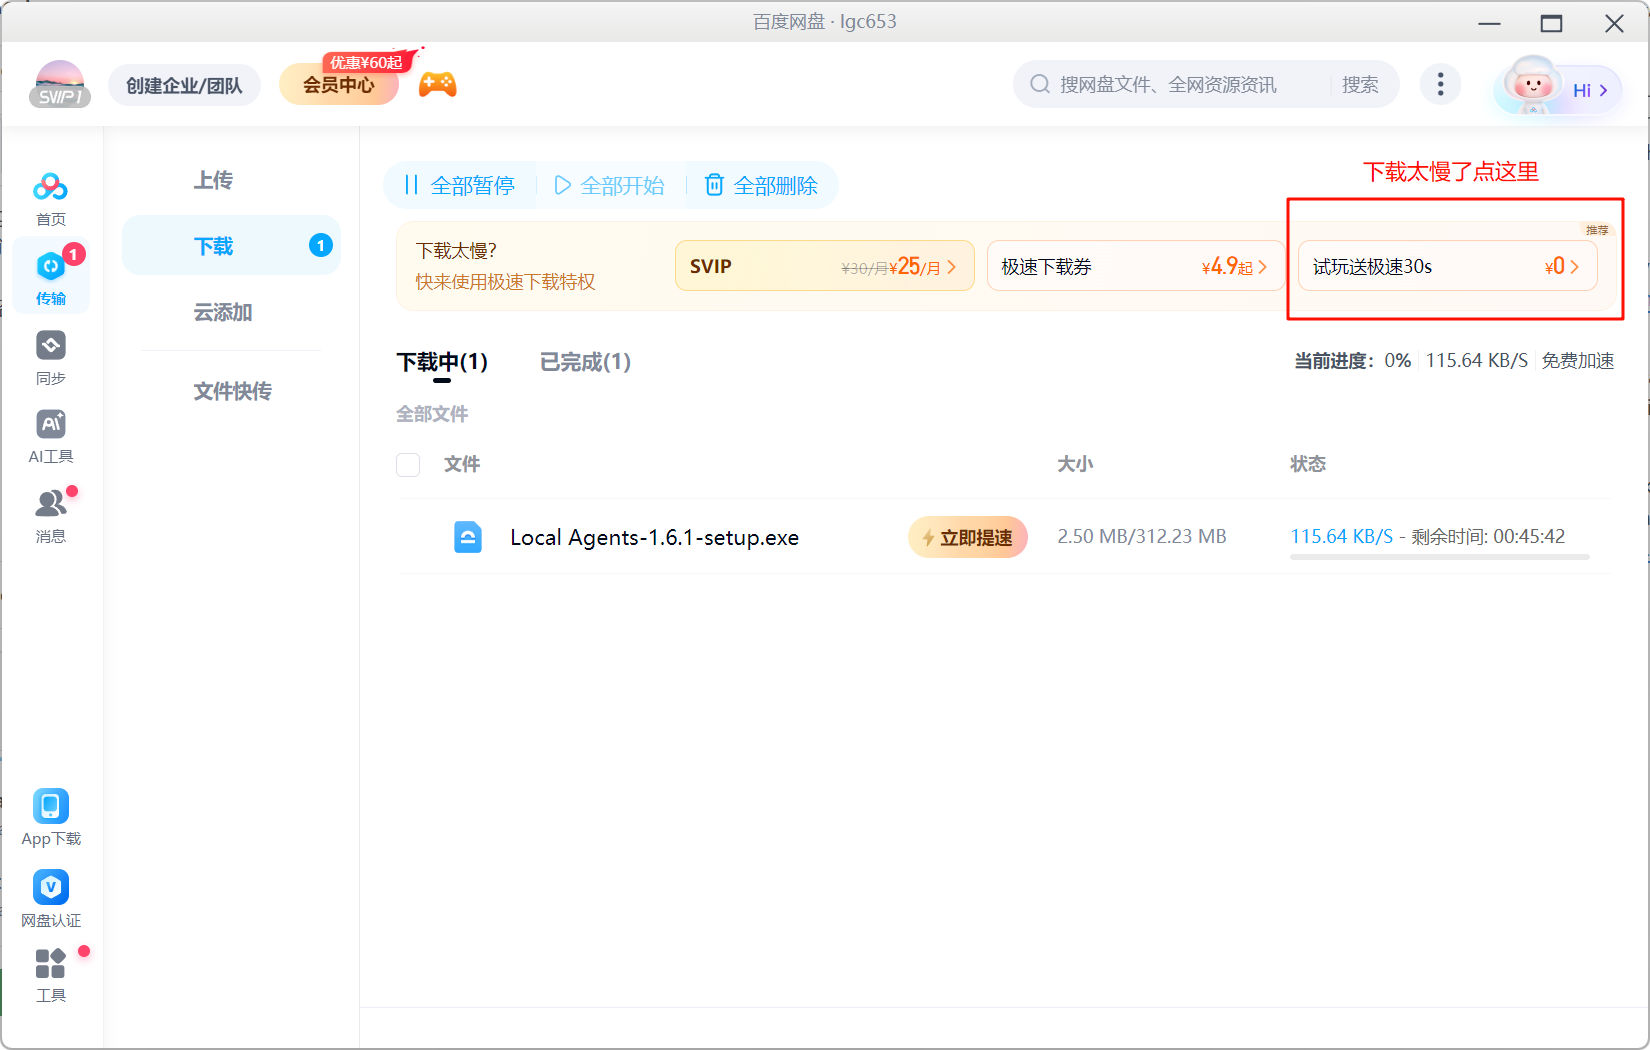
Task: Open the 试玩送极速30s ¥0 offer
Action: 1447,266
